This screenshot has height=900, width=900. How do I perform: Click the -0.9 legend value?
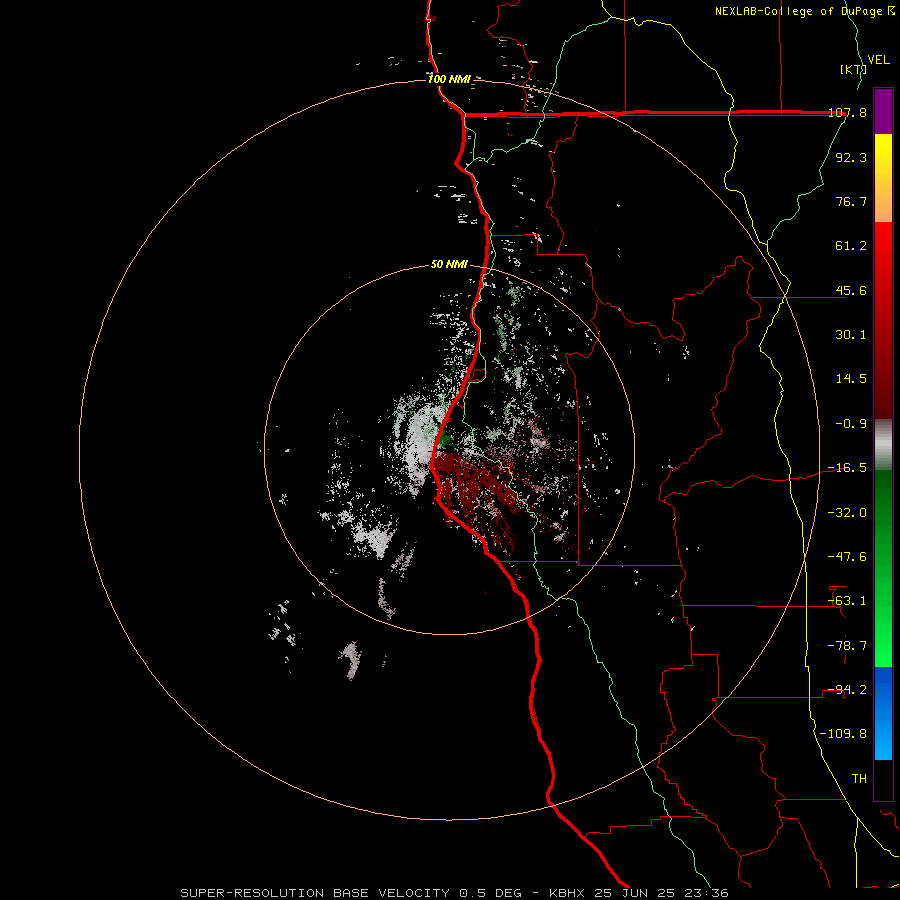tap(851, 424)
